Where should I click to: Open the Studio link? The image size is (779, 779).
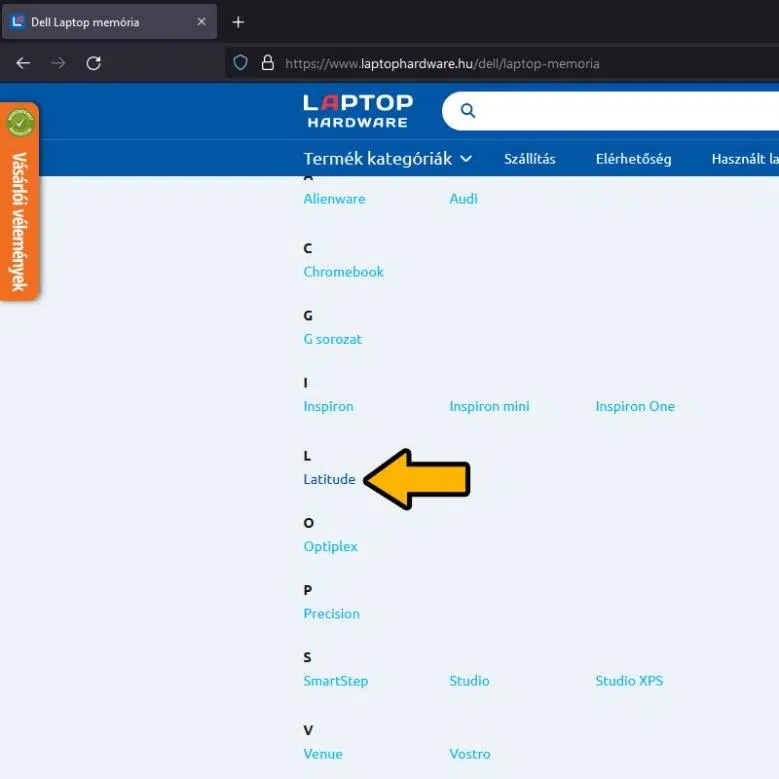coord(469,681)
